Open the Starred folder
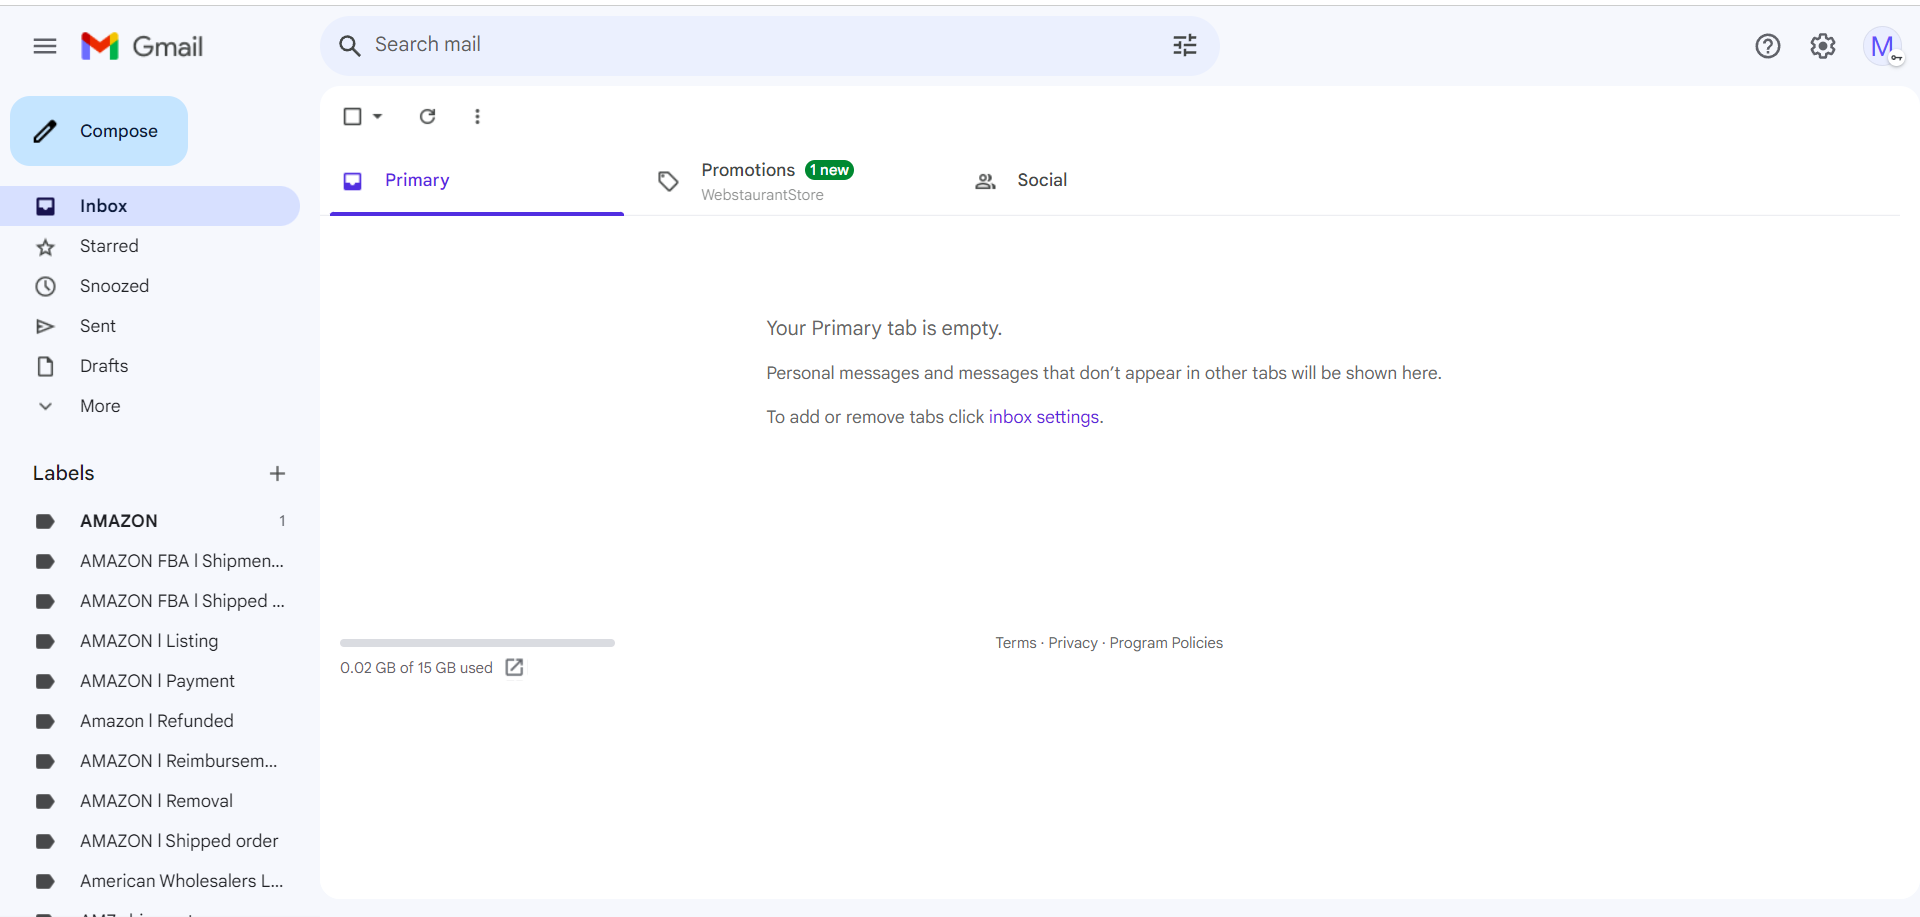The height and width of the screenshot is (917, 1920). [x=150, y=246]
